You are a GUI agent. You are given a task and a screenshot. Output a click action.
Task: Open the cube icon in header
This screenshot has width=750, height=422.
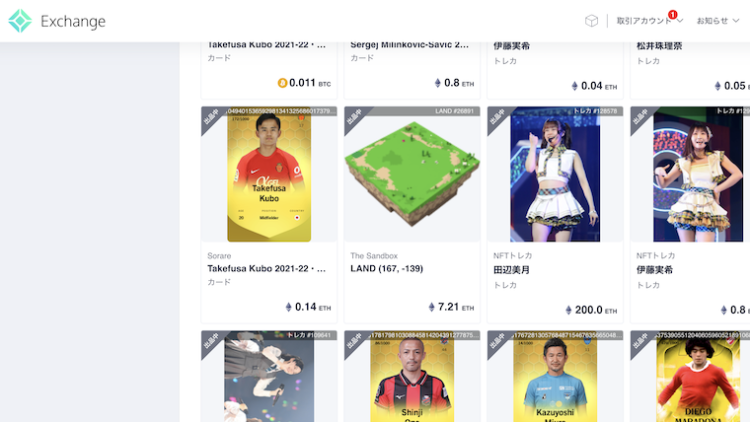pyautogui.click(x=591, y=21)
